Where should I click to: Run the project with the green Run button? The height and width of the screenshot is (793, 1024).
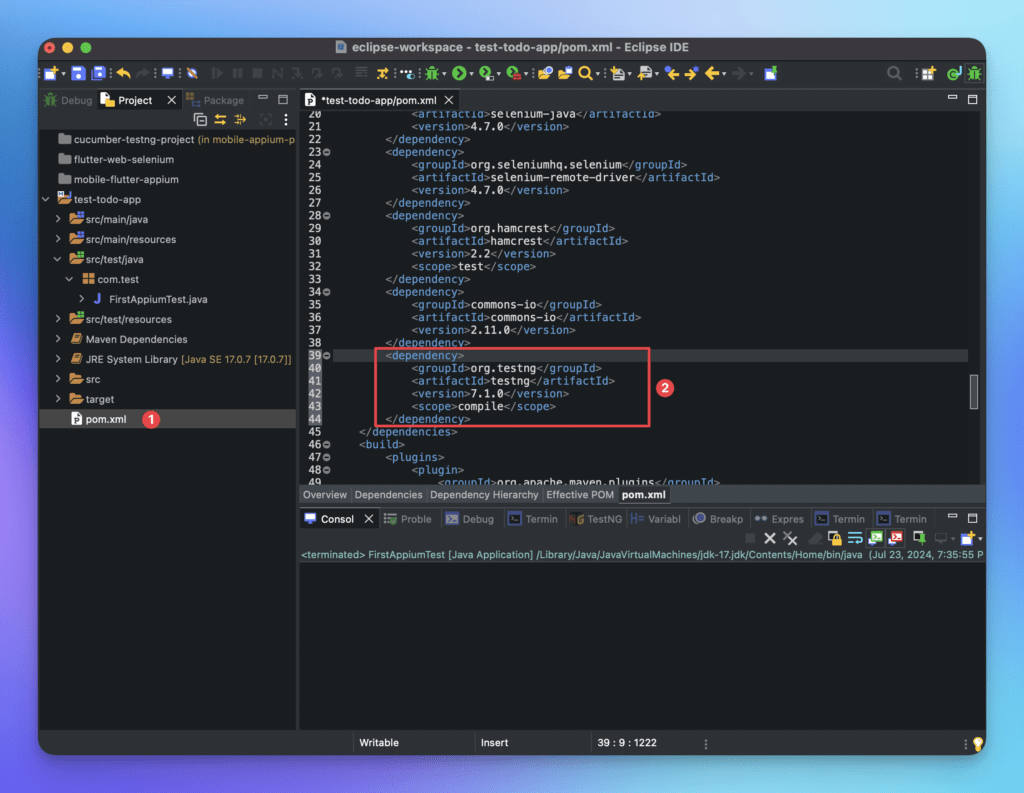coord(459,73)
